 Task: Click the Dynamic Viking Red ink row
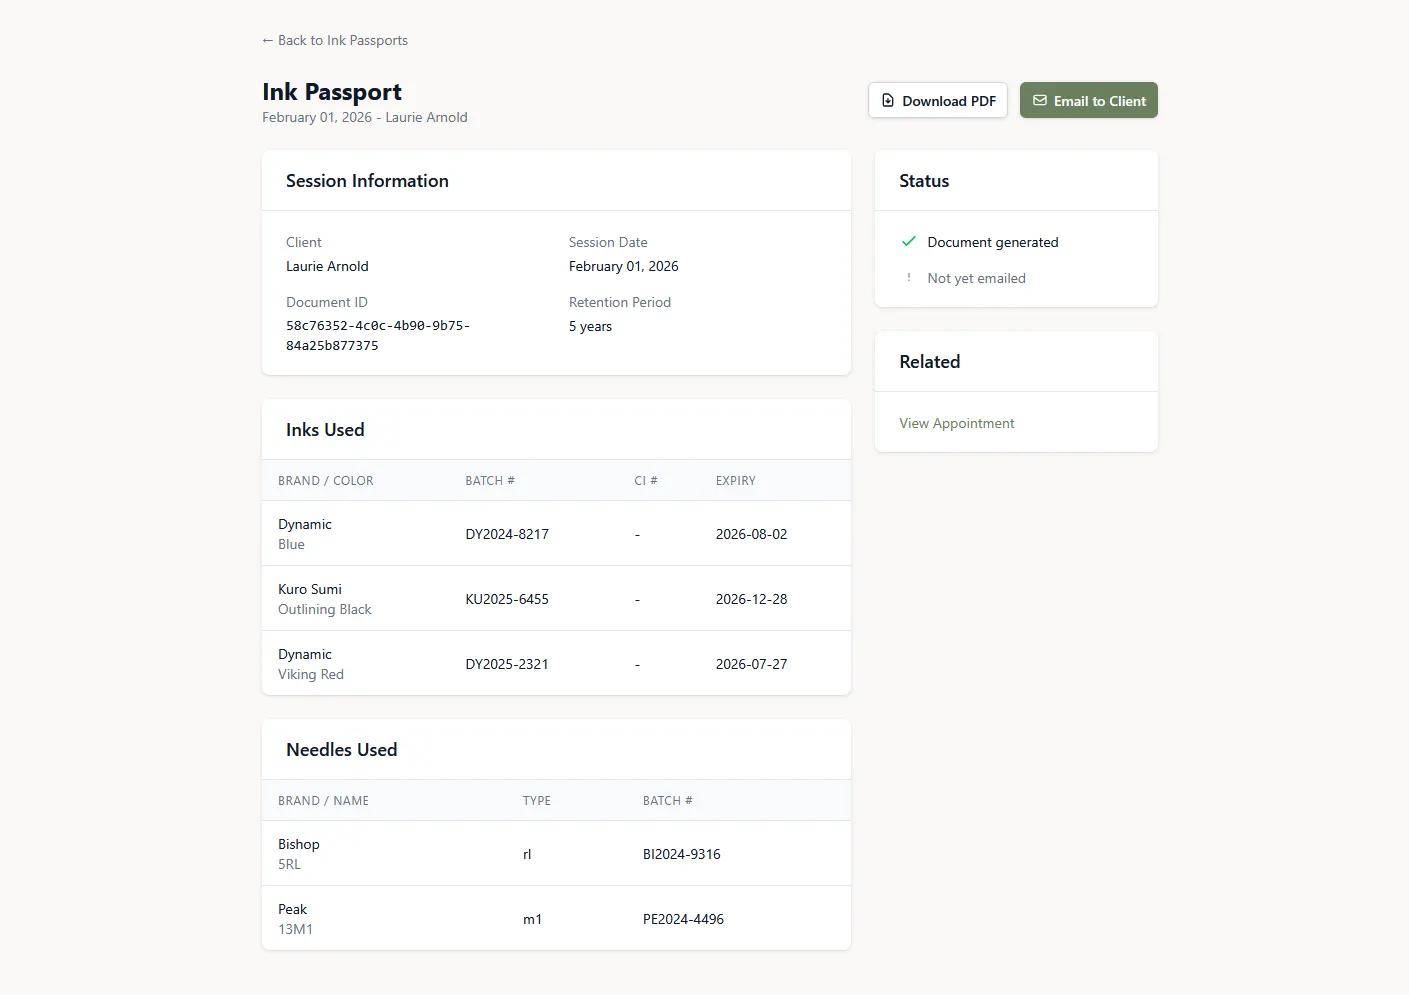556,664
